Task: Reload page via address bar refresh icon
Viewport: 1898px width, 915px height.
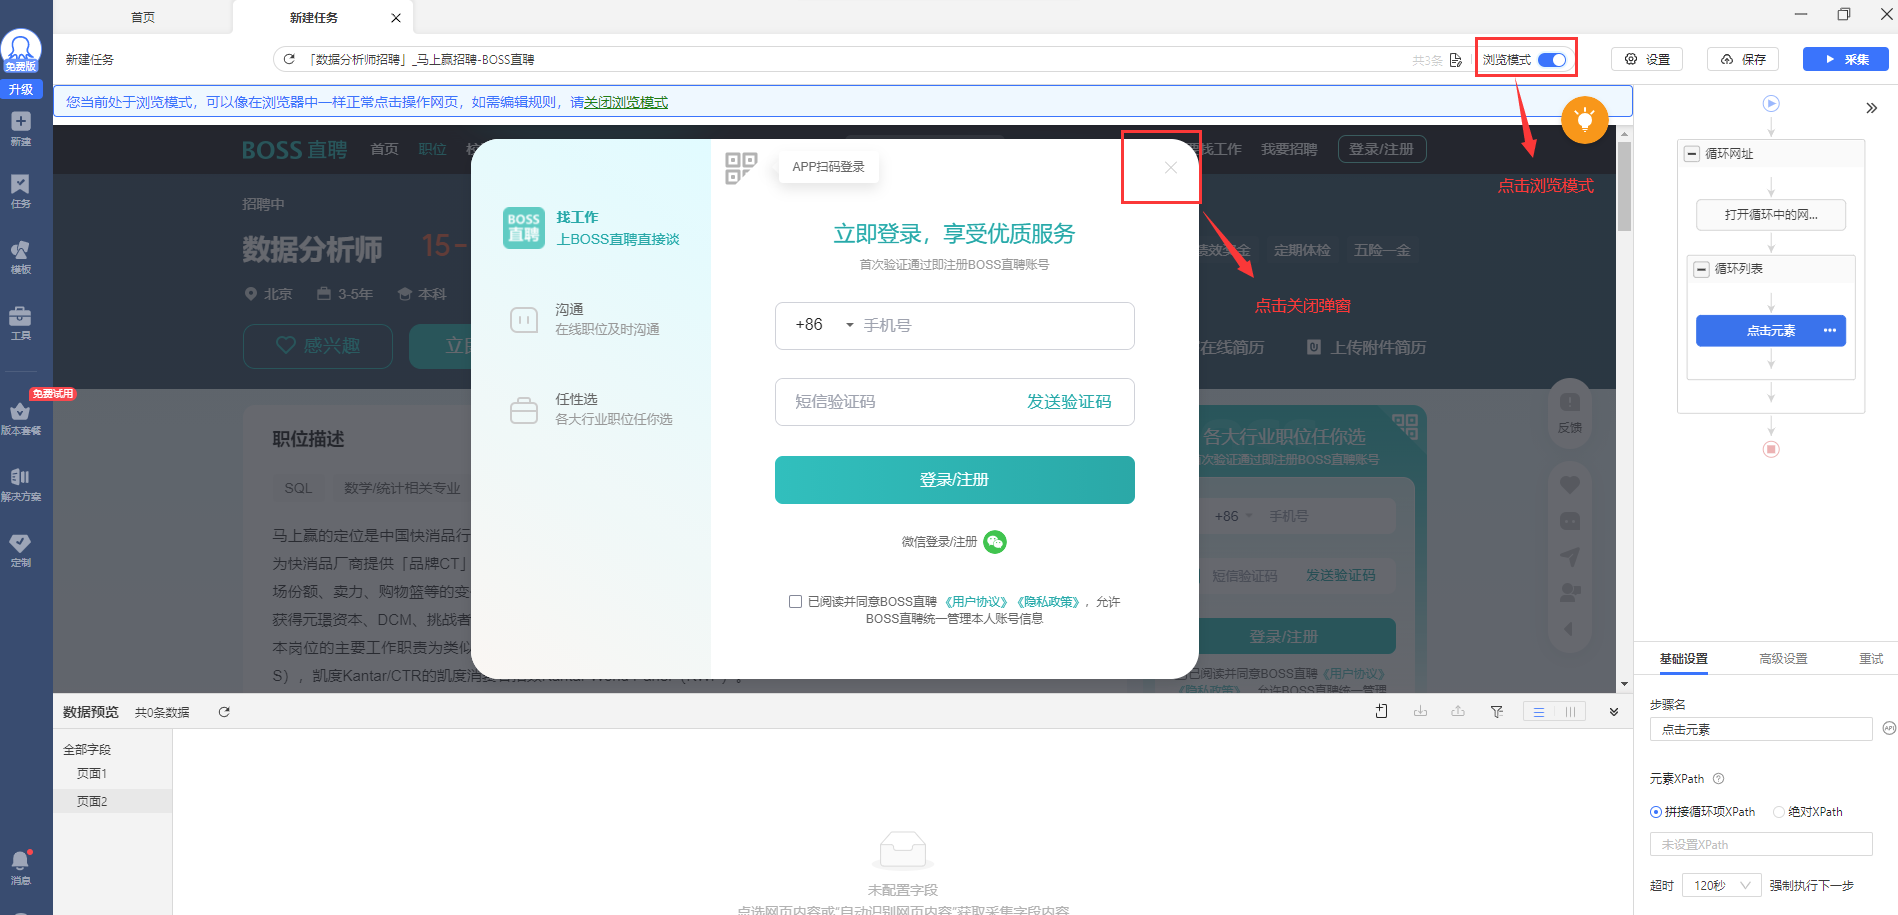Action: click(289, 59)
